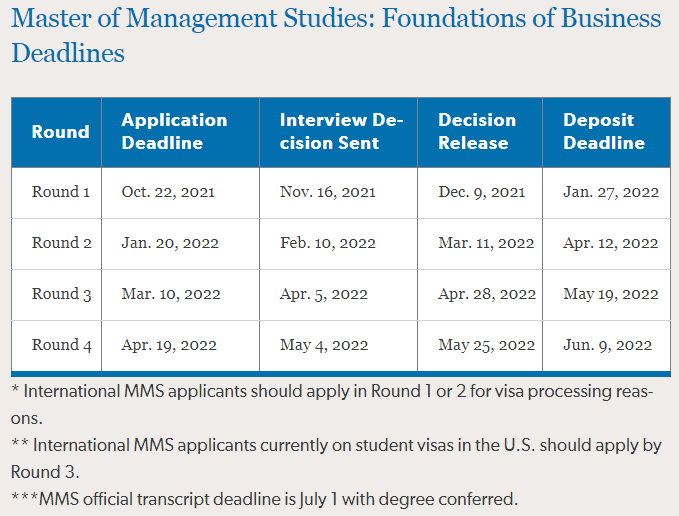This screenshot has height=516, width=679.
Task: Click the Apr. 28, 2022 decision date
Action: tap(487, 294)
